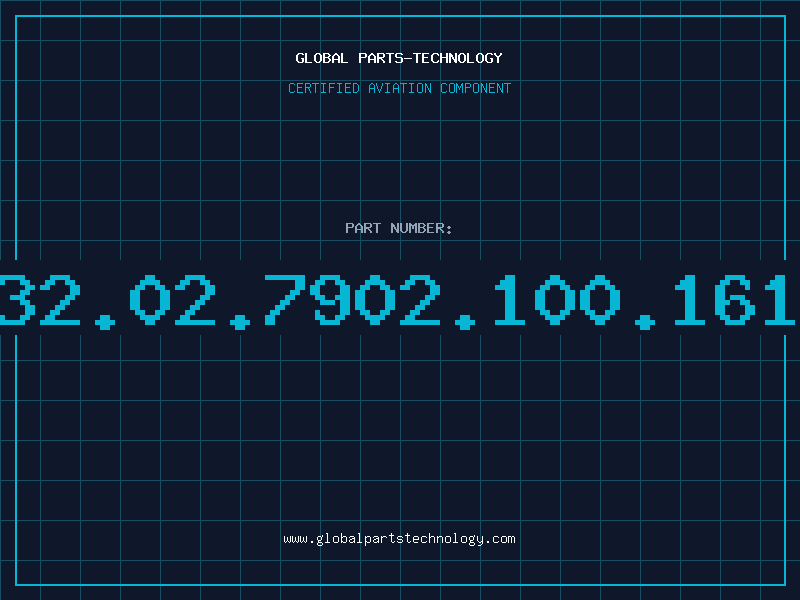The height and width of the screenshot is (600, 800).
Task: Click the PART NUMBER: label
Action: pos(399,228)
